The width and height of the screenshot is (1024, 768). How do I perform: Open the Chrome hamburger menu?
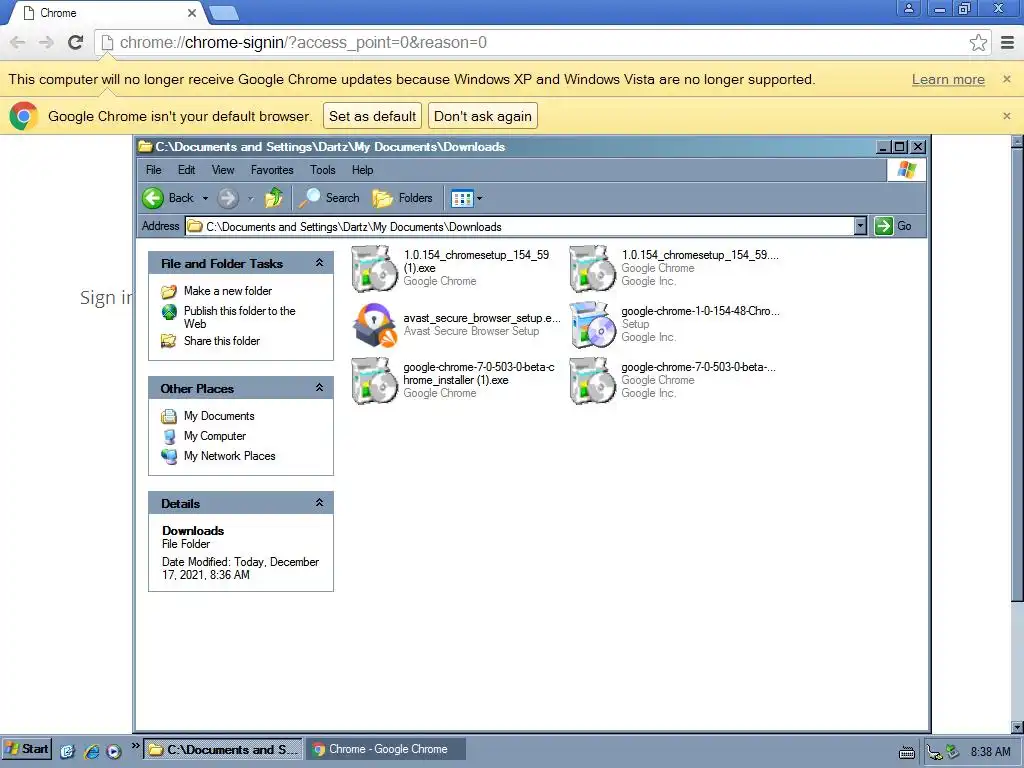(x=1008, y=42)
